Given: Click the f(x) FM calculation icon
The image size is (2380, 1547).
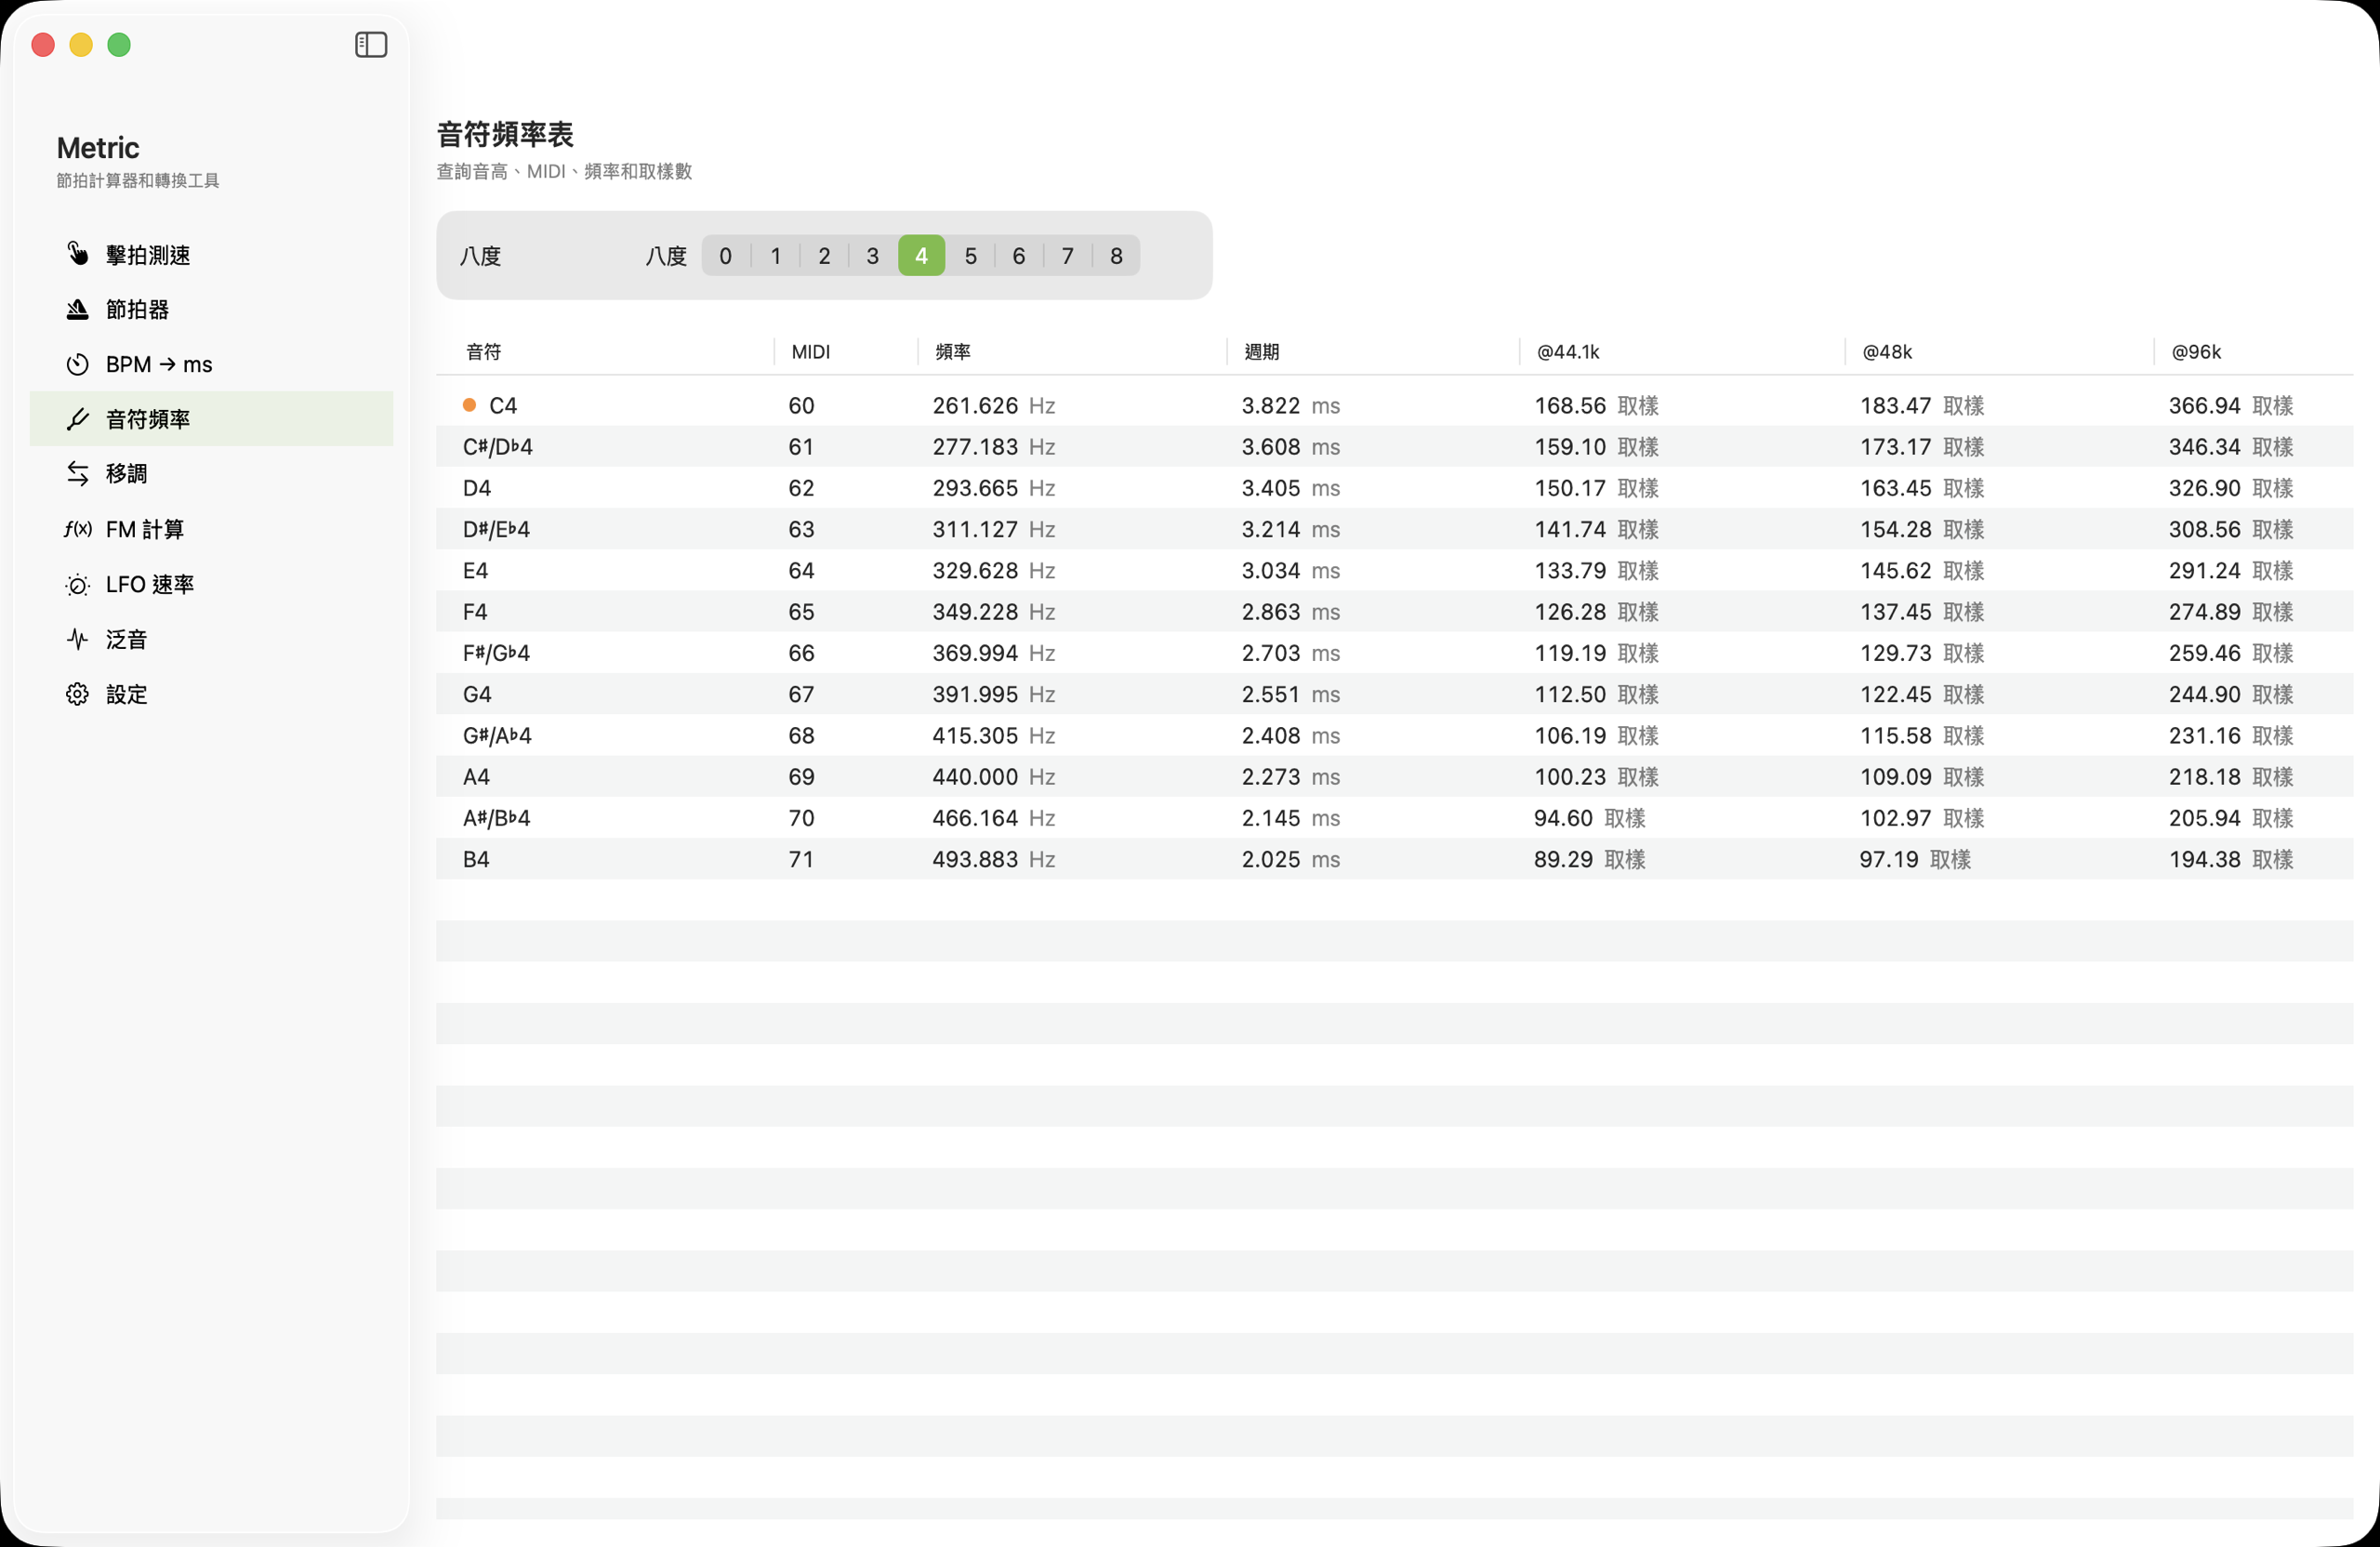Looking at the screenshot, I should point(78,529).
